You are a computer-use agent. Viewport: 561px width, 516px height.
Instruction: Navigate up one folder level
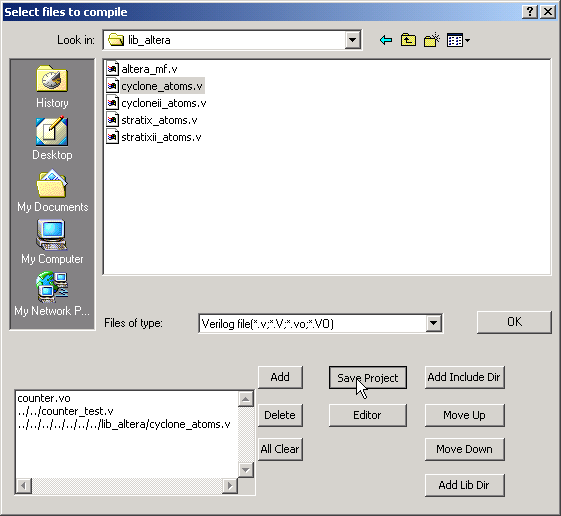click(408, 40)
